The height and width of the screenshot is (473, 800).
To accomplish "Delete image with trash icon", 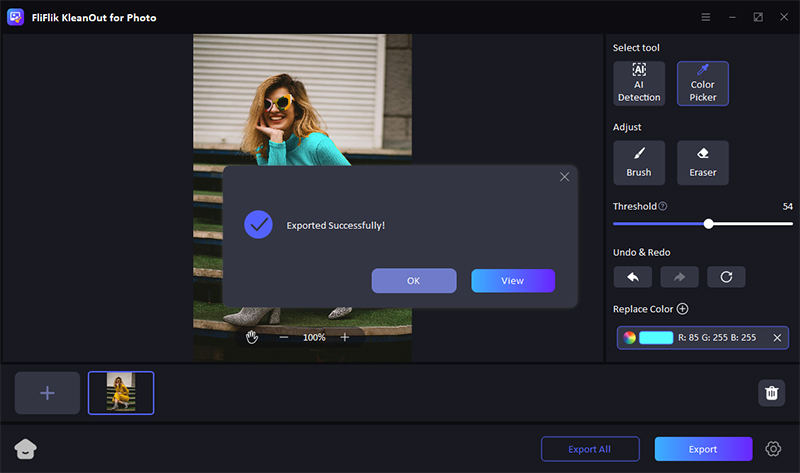I will click(x=771, y=393).
